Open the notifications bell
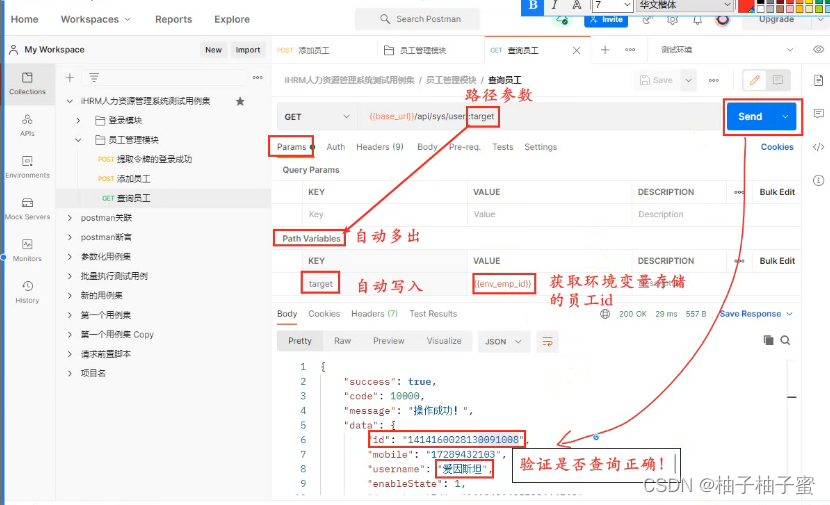830x505 pixels. coord(698,20)
